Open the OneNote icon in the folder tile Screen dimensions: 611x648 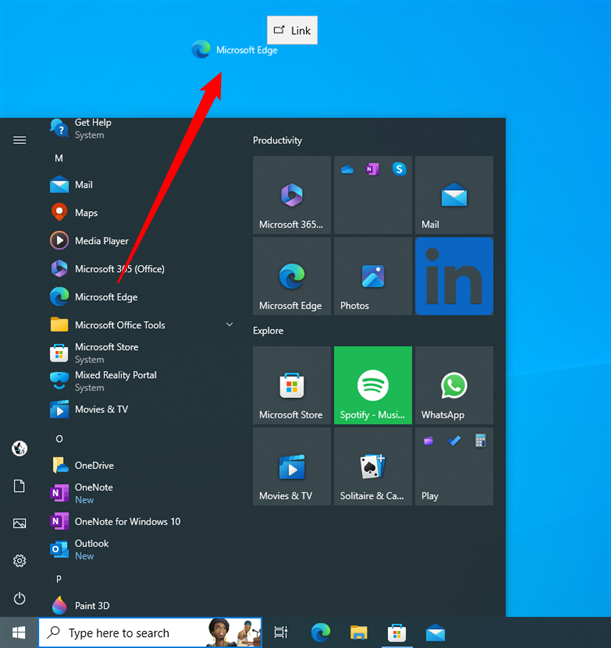373,169
